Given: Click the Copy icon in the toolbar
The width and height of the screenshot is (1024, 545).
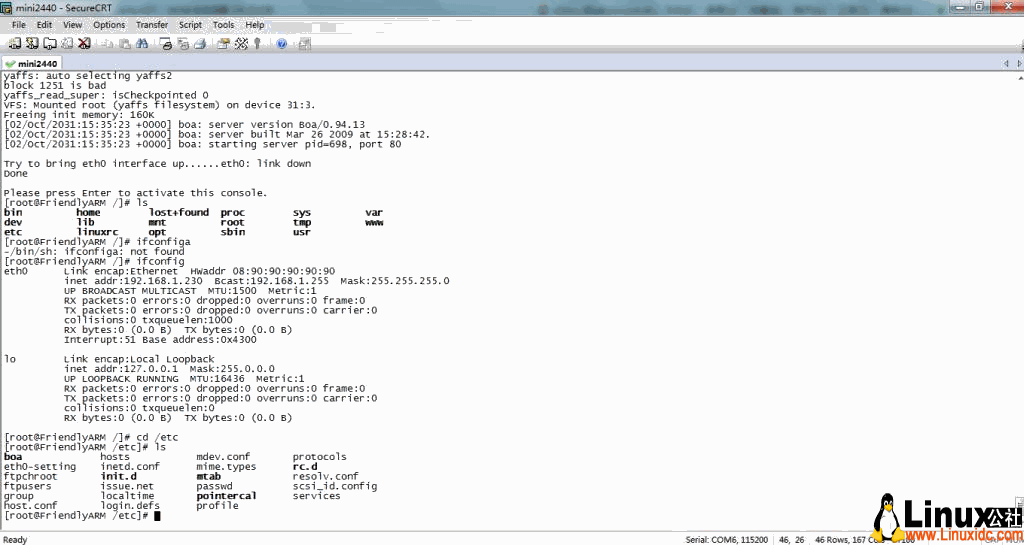Looking at the screenshot, I should coord(108,44).
